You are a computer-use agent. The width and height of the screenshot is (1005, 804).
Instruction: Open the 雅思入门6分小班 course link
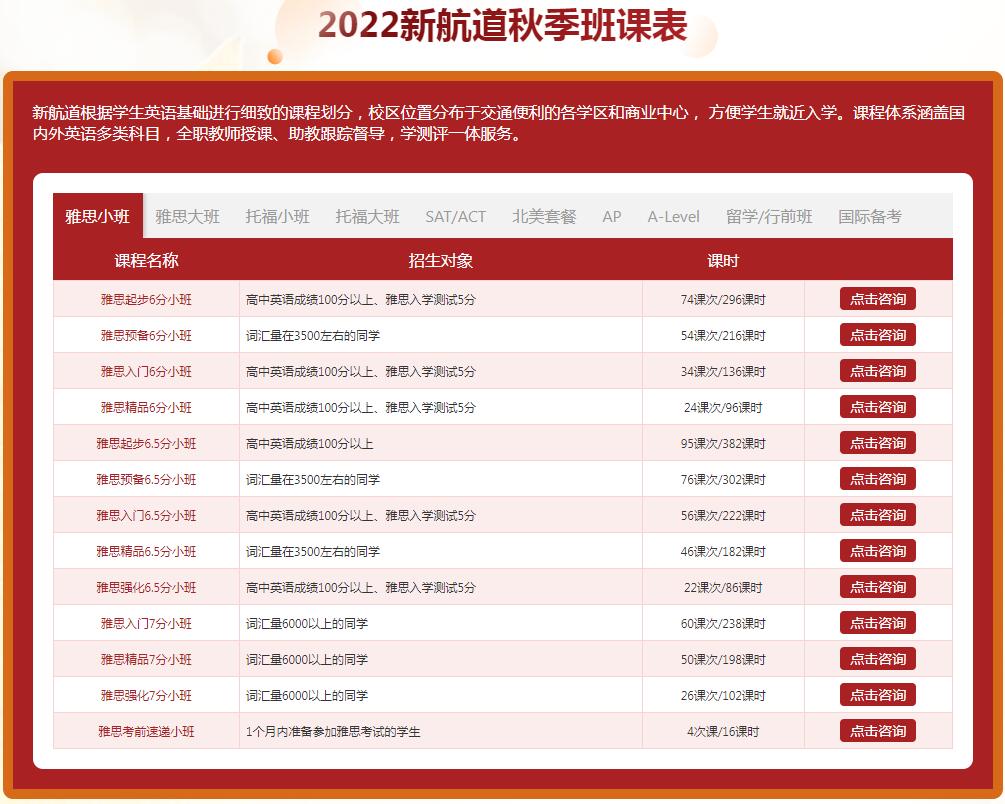tap(146, 371)
